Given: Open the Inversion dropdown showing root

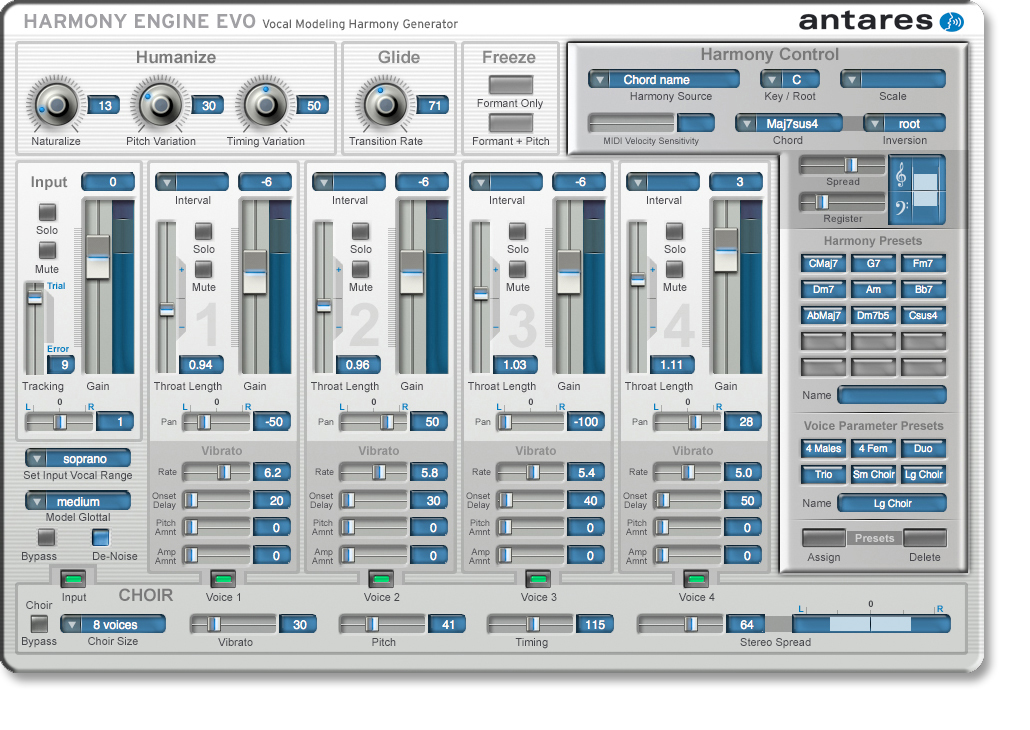Looking at the screenshot, I should coord(905,124).
